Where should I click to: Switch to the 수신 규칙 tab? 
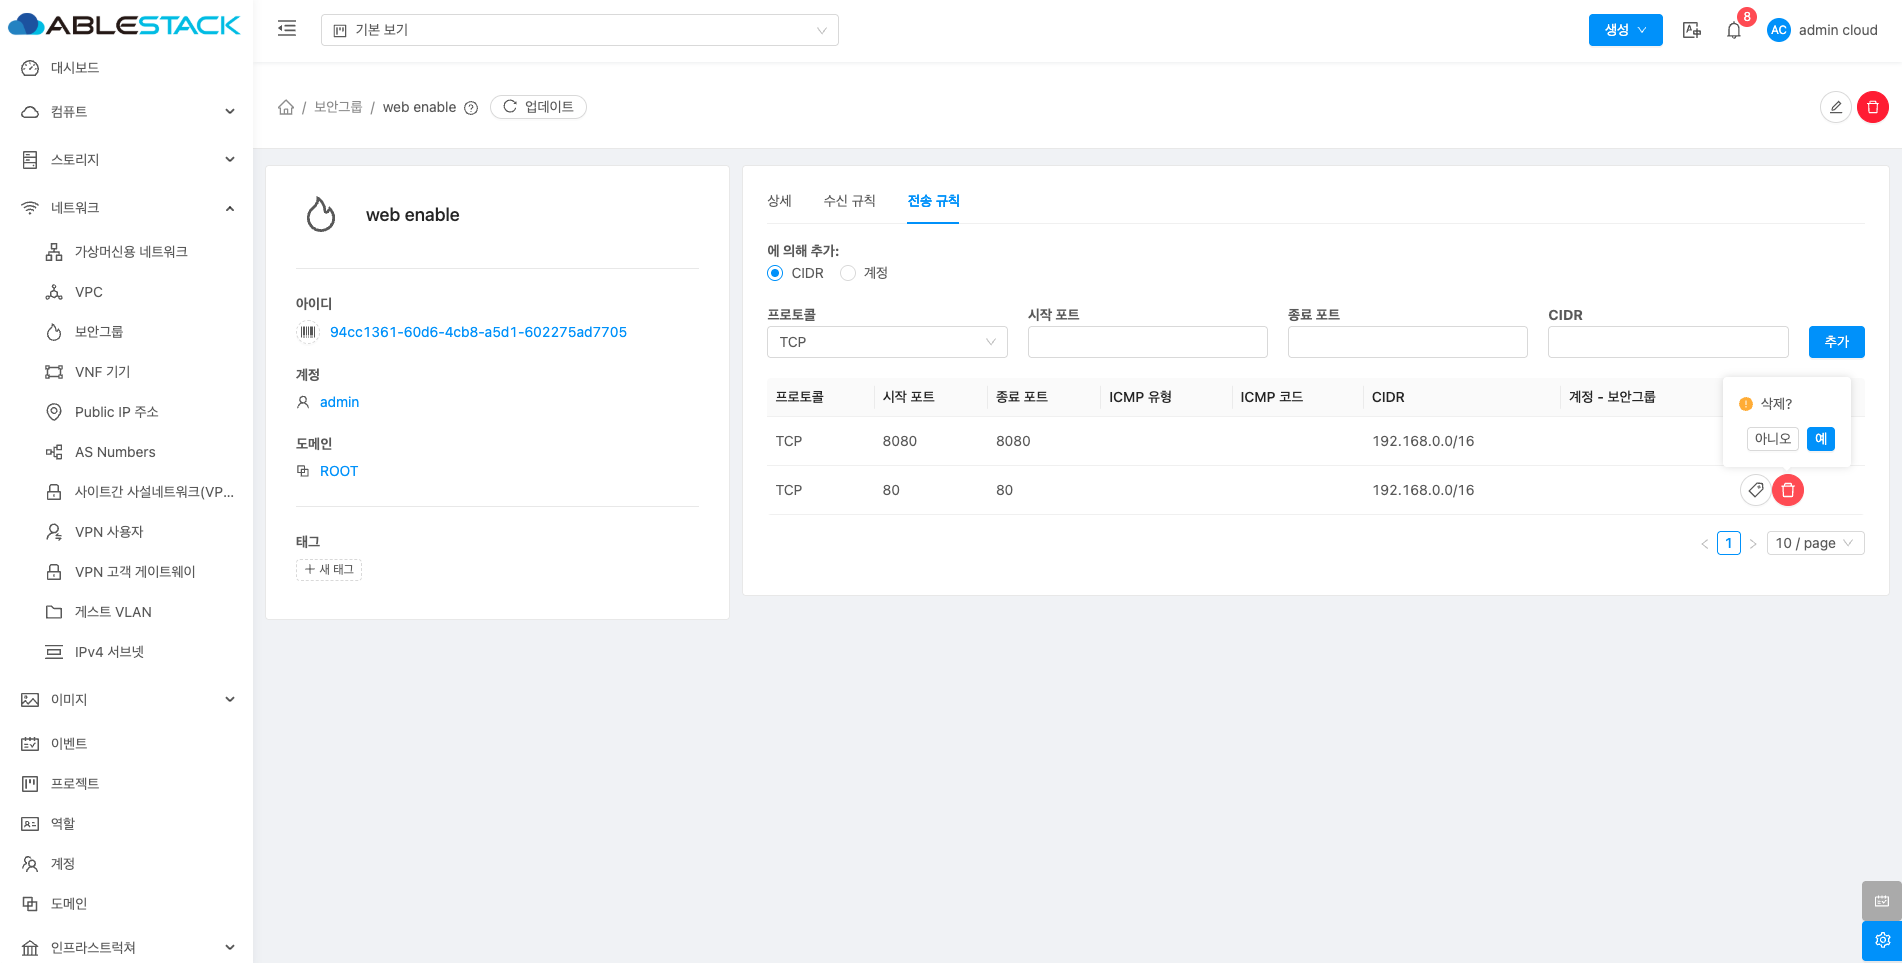[x=849, y=201]
